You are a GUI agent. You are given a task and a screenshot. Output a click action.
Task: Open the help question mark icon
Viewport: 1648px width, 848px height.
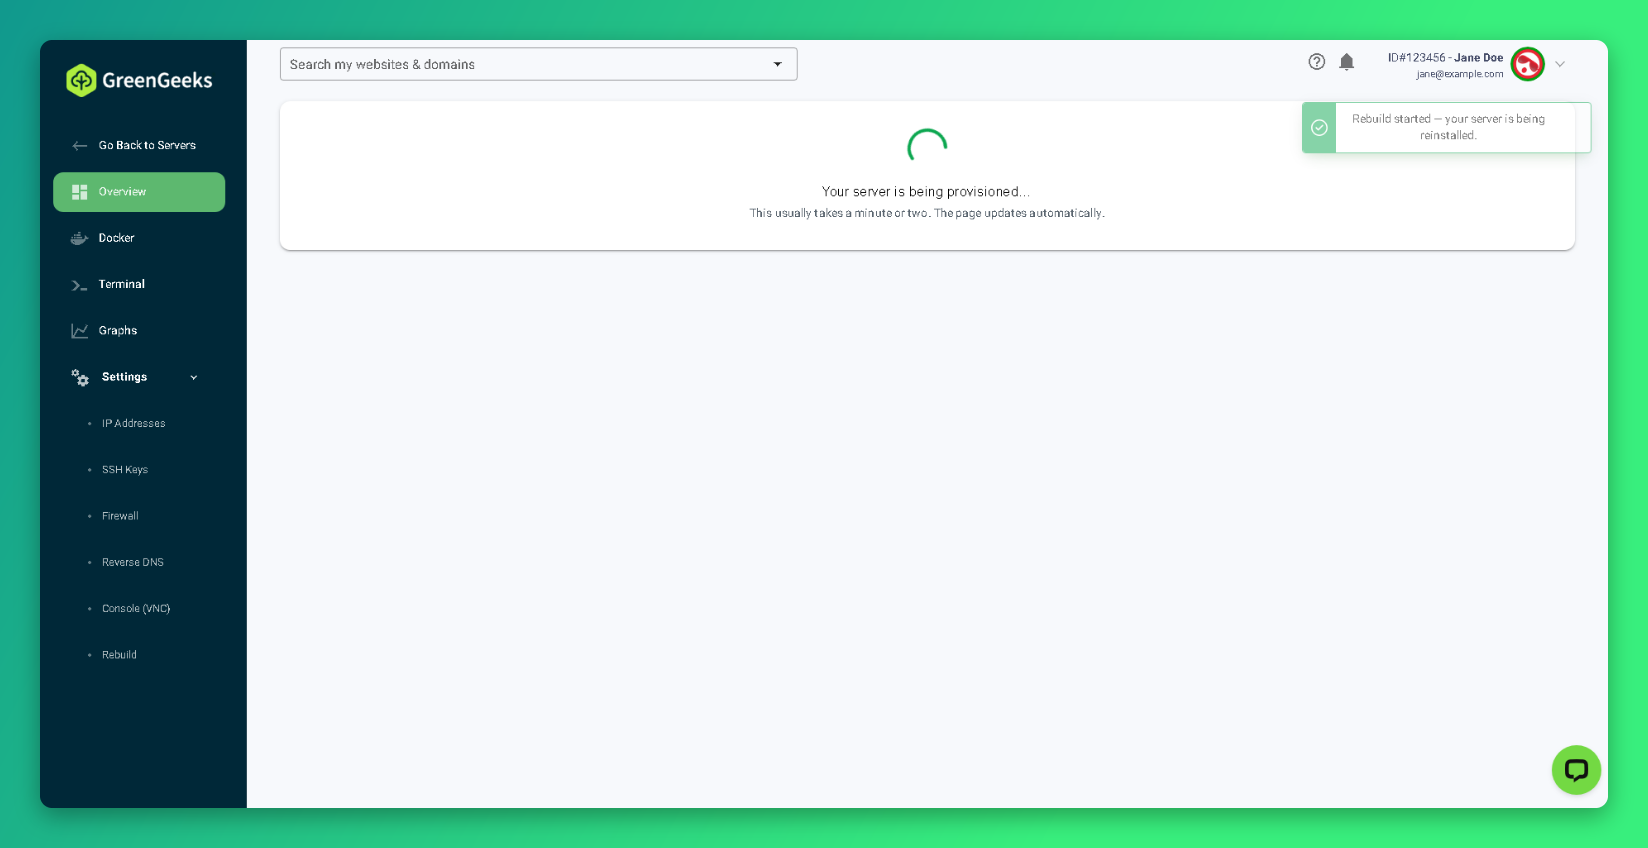tap(1317, 62)
